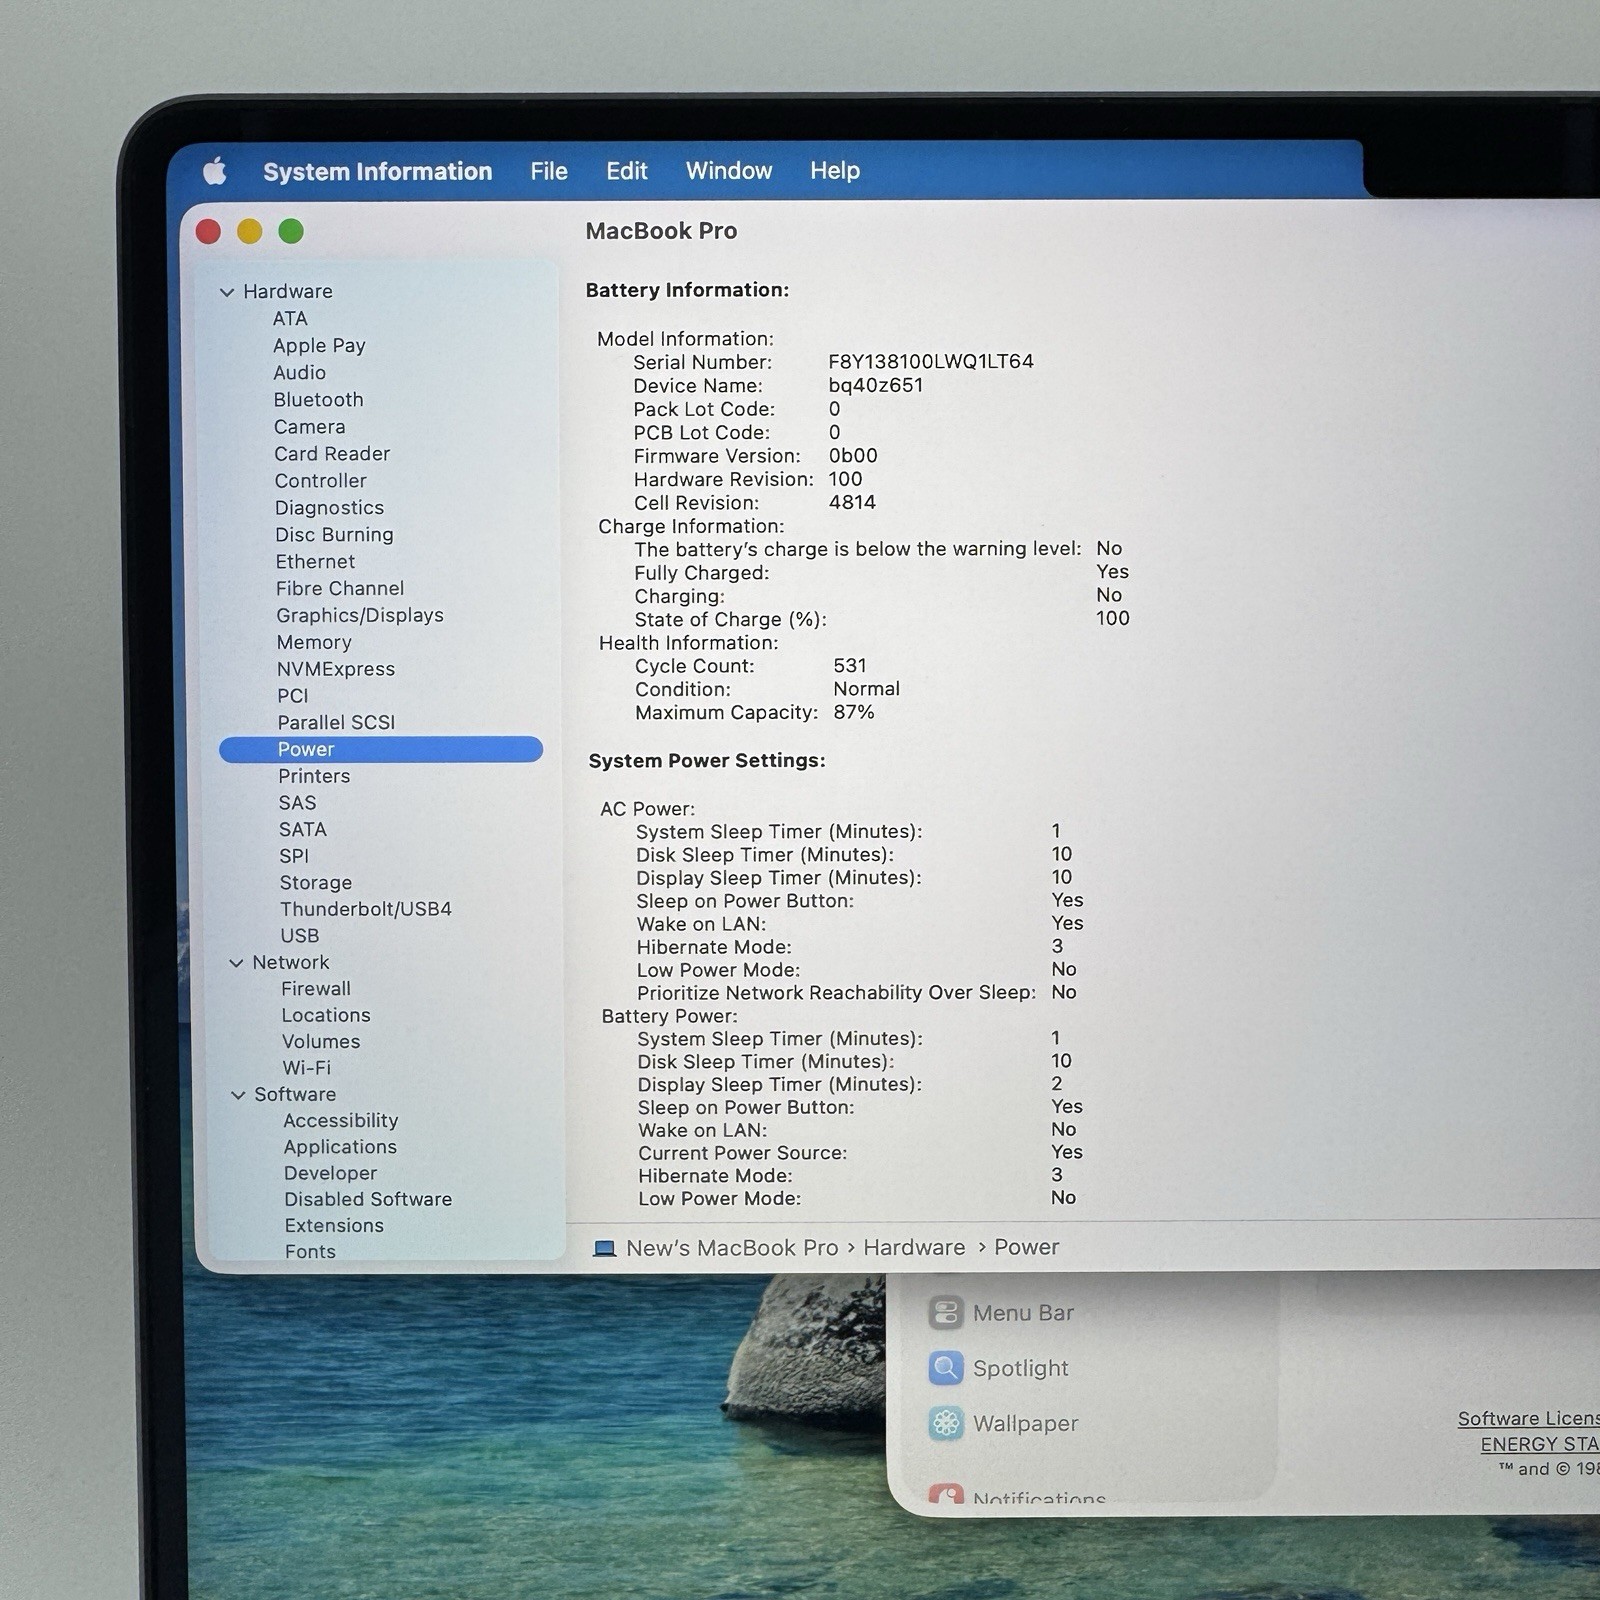Select Spotlight in Settings sidebar
This screenshot has height=1600, width=1600.
tap(1021, 1368)
